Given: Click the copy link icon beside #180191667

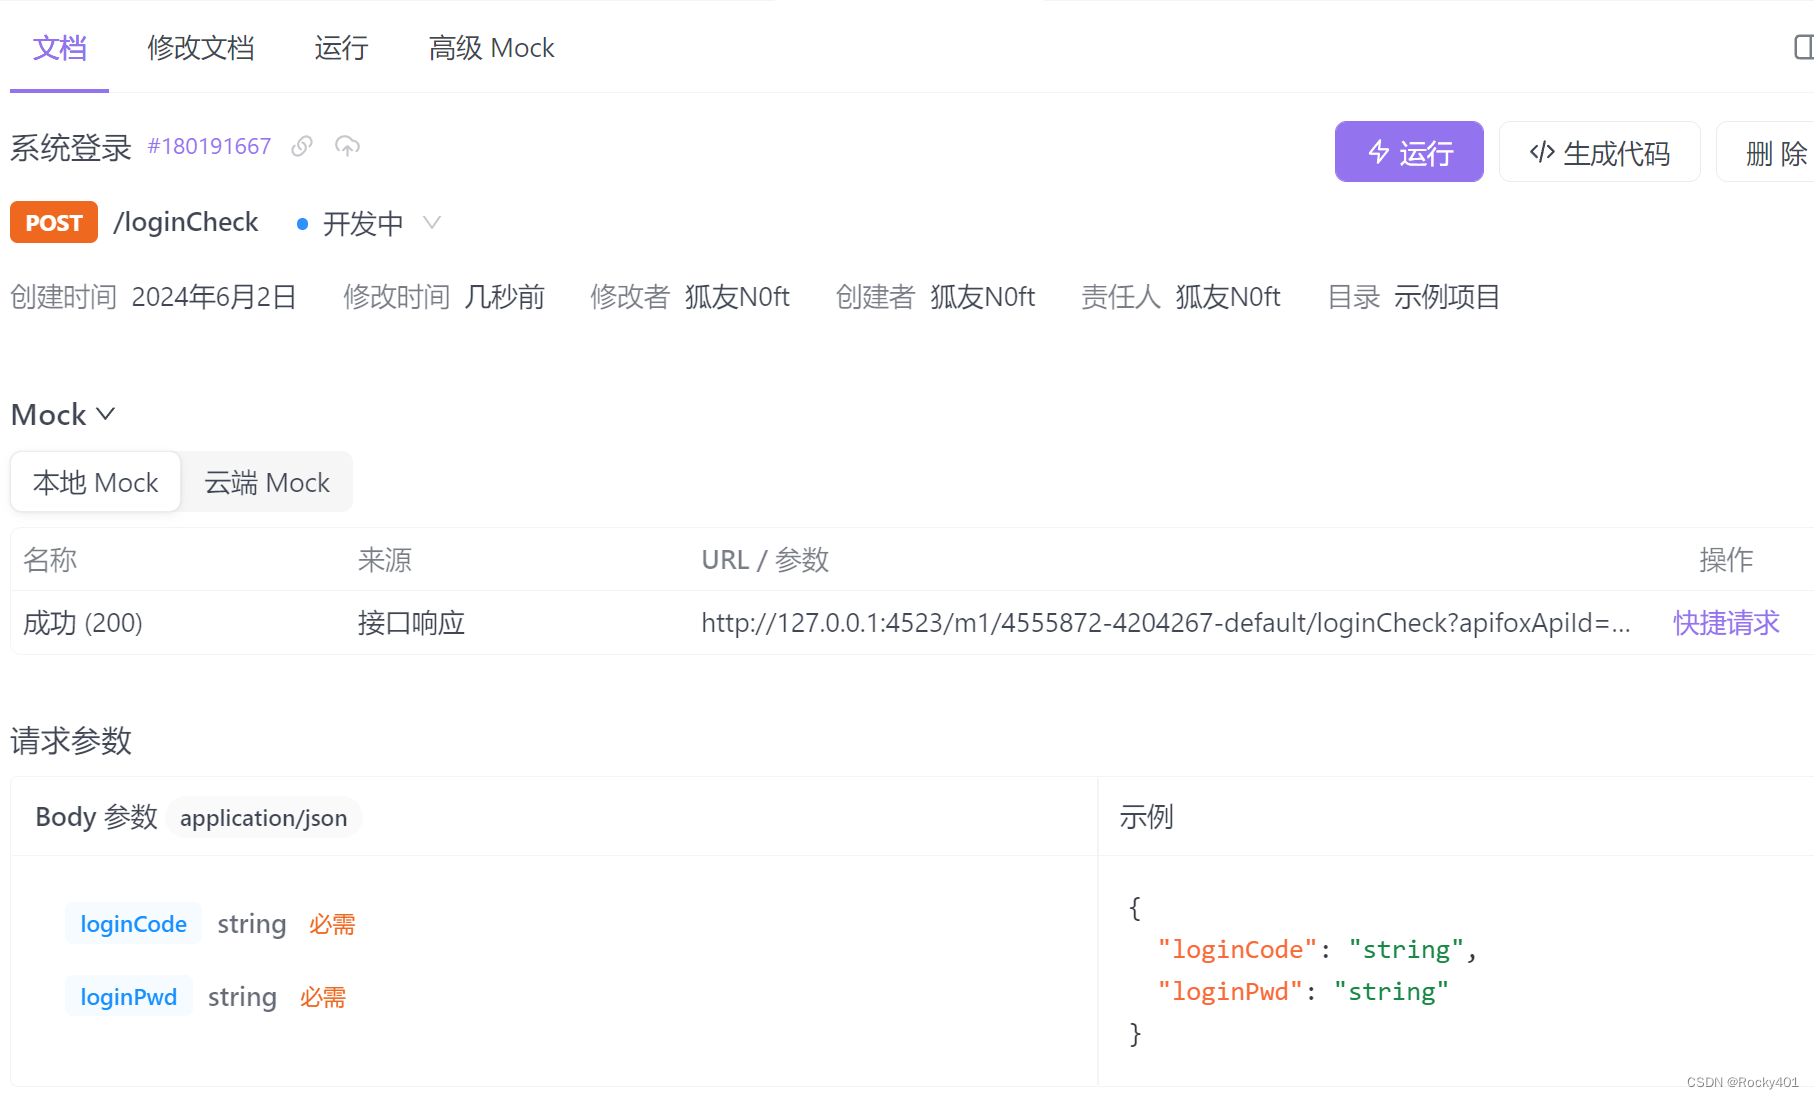Looking at the screenshot, I should (301, 146).
